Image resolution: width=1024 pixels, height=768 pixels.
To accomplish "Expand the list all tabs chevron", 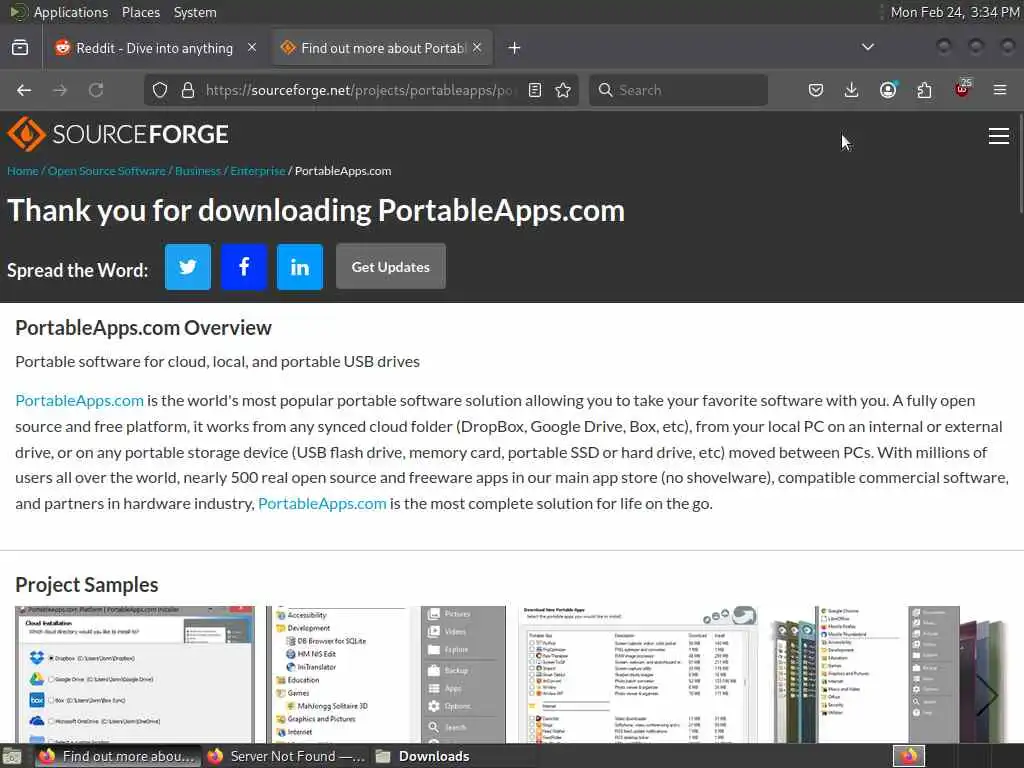I will coord(867,47).
